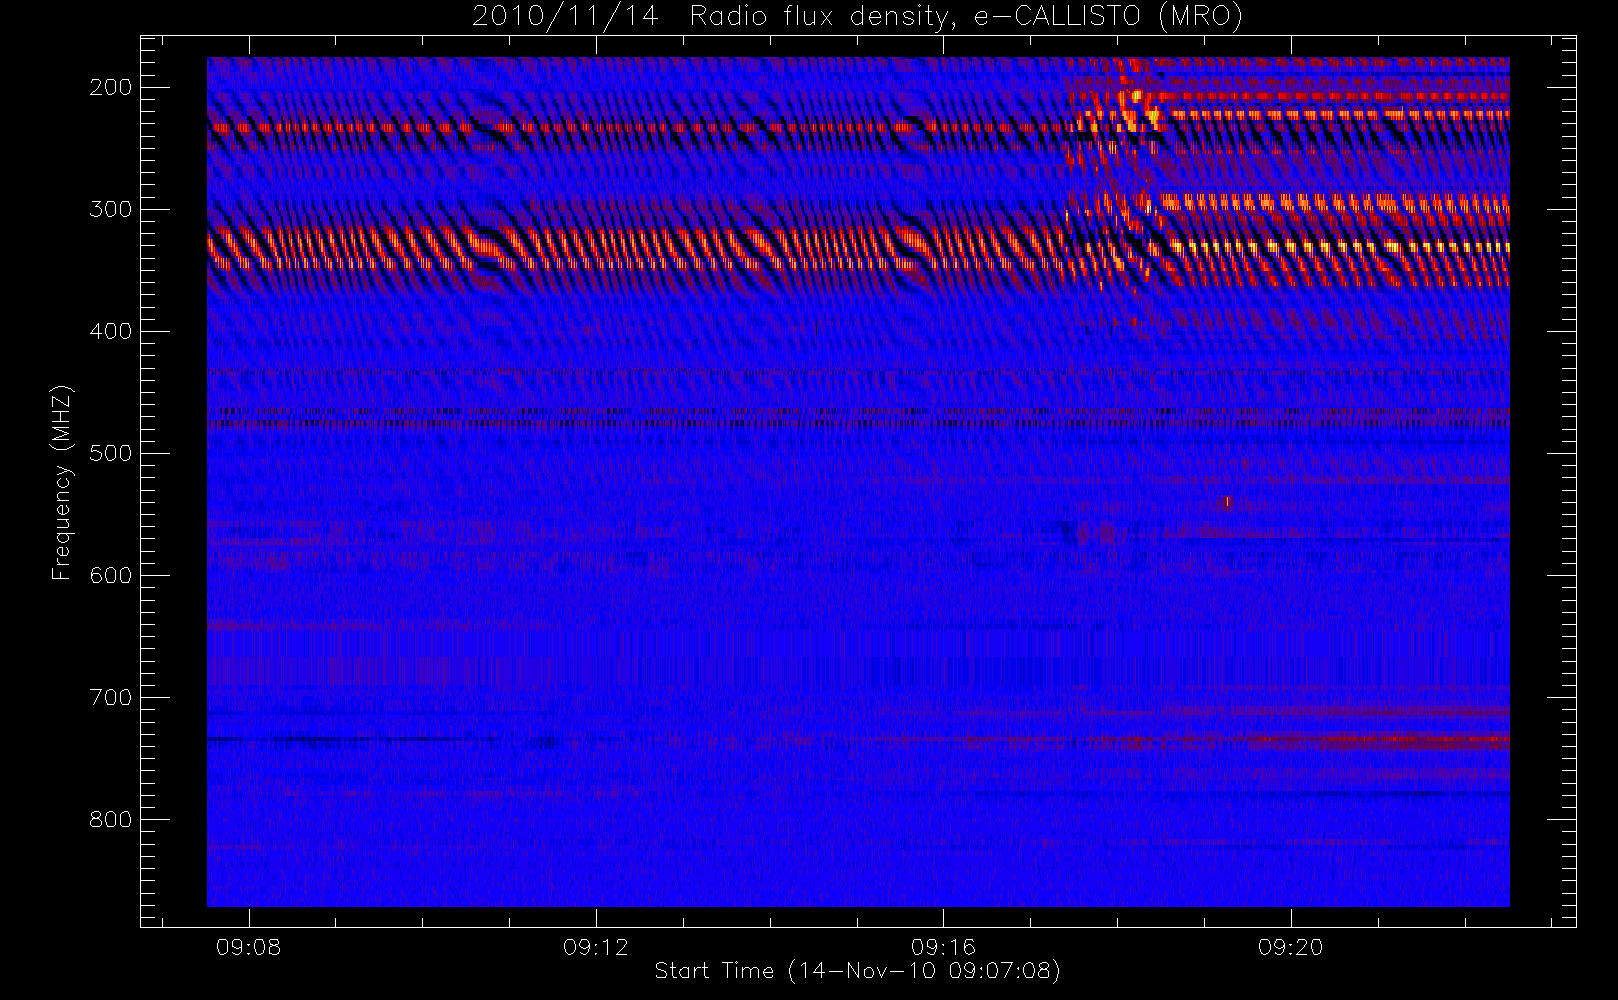Viewport: 1618px width, 1000px height.
Task: Click the 700 frequency tick label
Action: (x=110, y=697)
